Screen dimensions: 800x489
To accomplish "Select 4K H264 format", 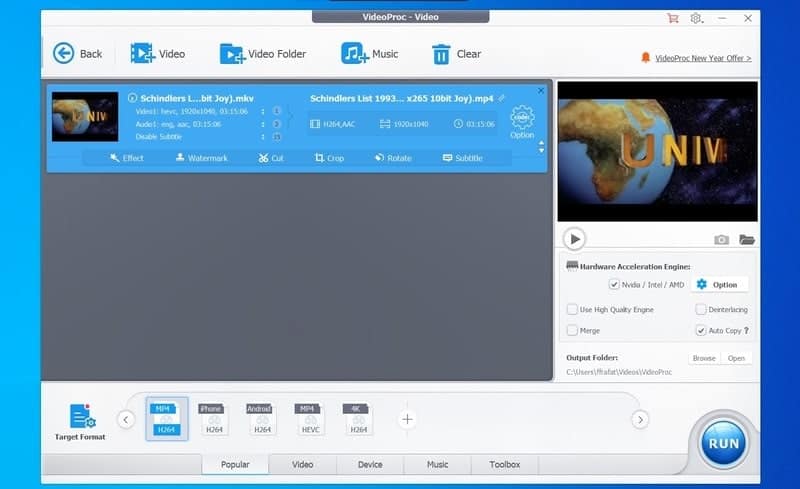I will pyautogui.click(x=358, y=419).
